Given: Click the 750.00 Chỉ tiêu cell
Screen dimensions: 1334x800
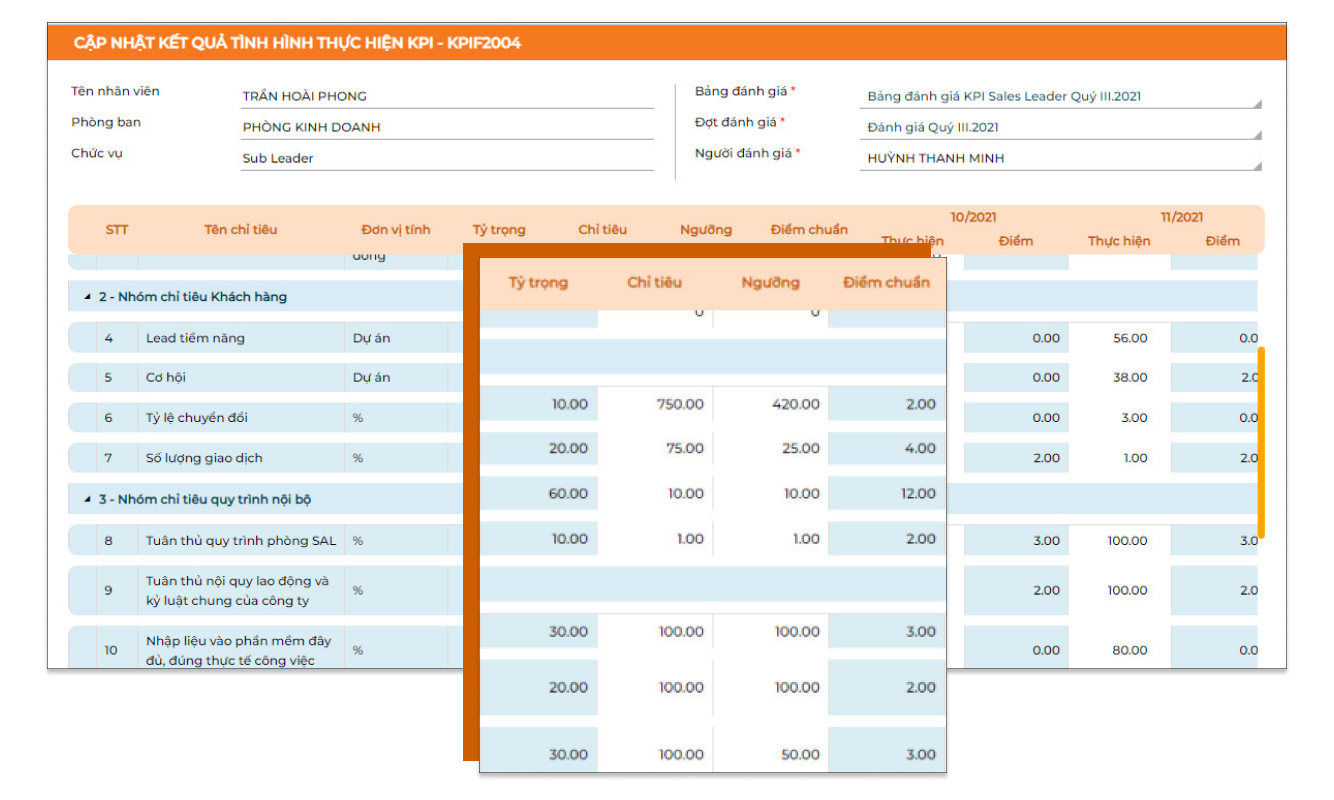Looking at the screenshot, I should click(x=680, y=405).
